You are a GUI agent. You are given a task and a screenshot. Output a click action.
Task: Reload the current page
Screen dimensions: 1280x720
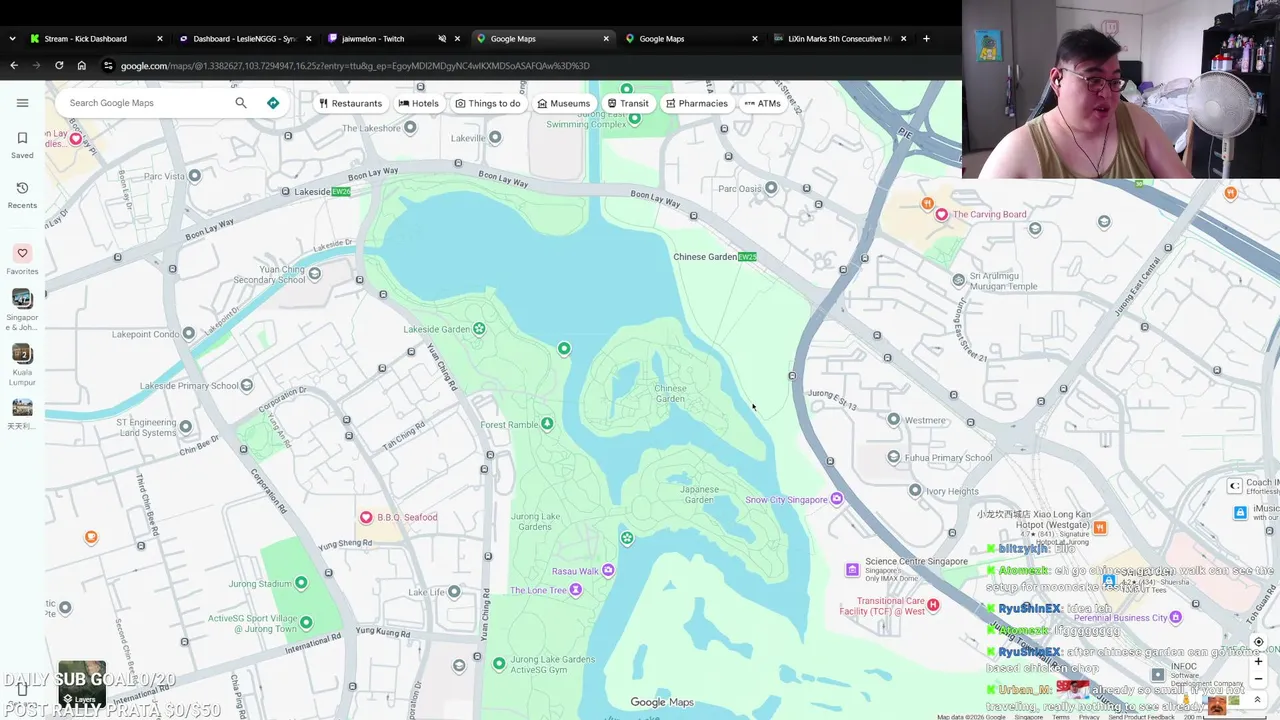(59, 66)
